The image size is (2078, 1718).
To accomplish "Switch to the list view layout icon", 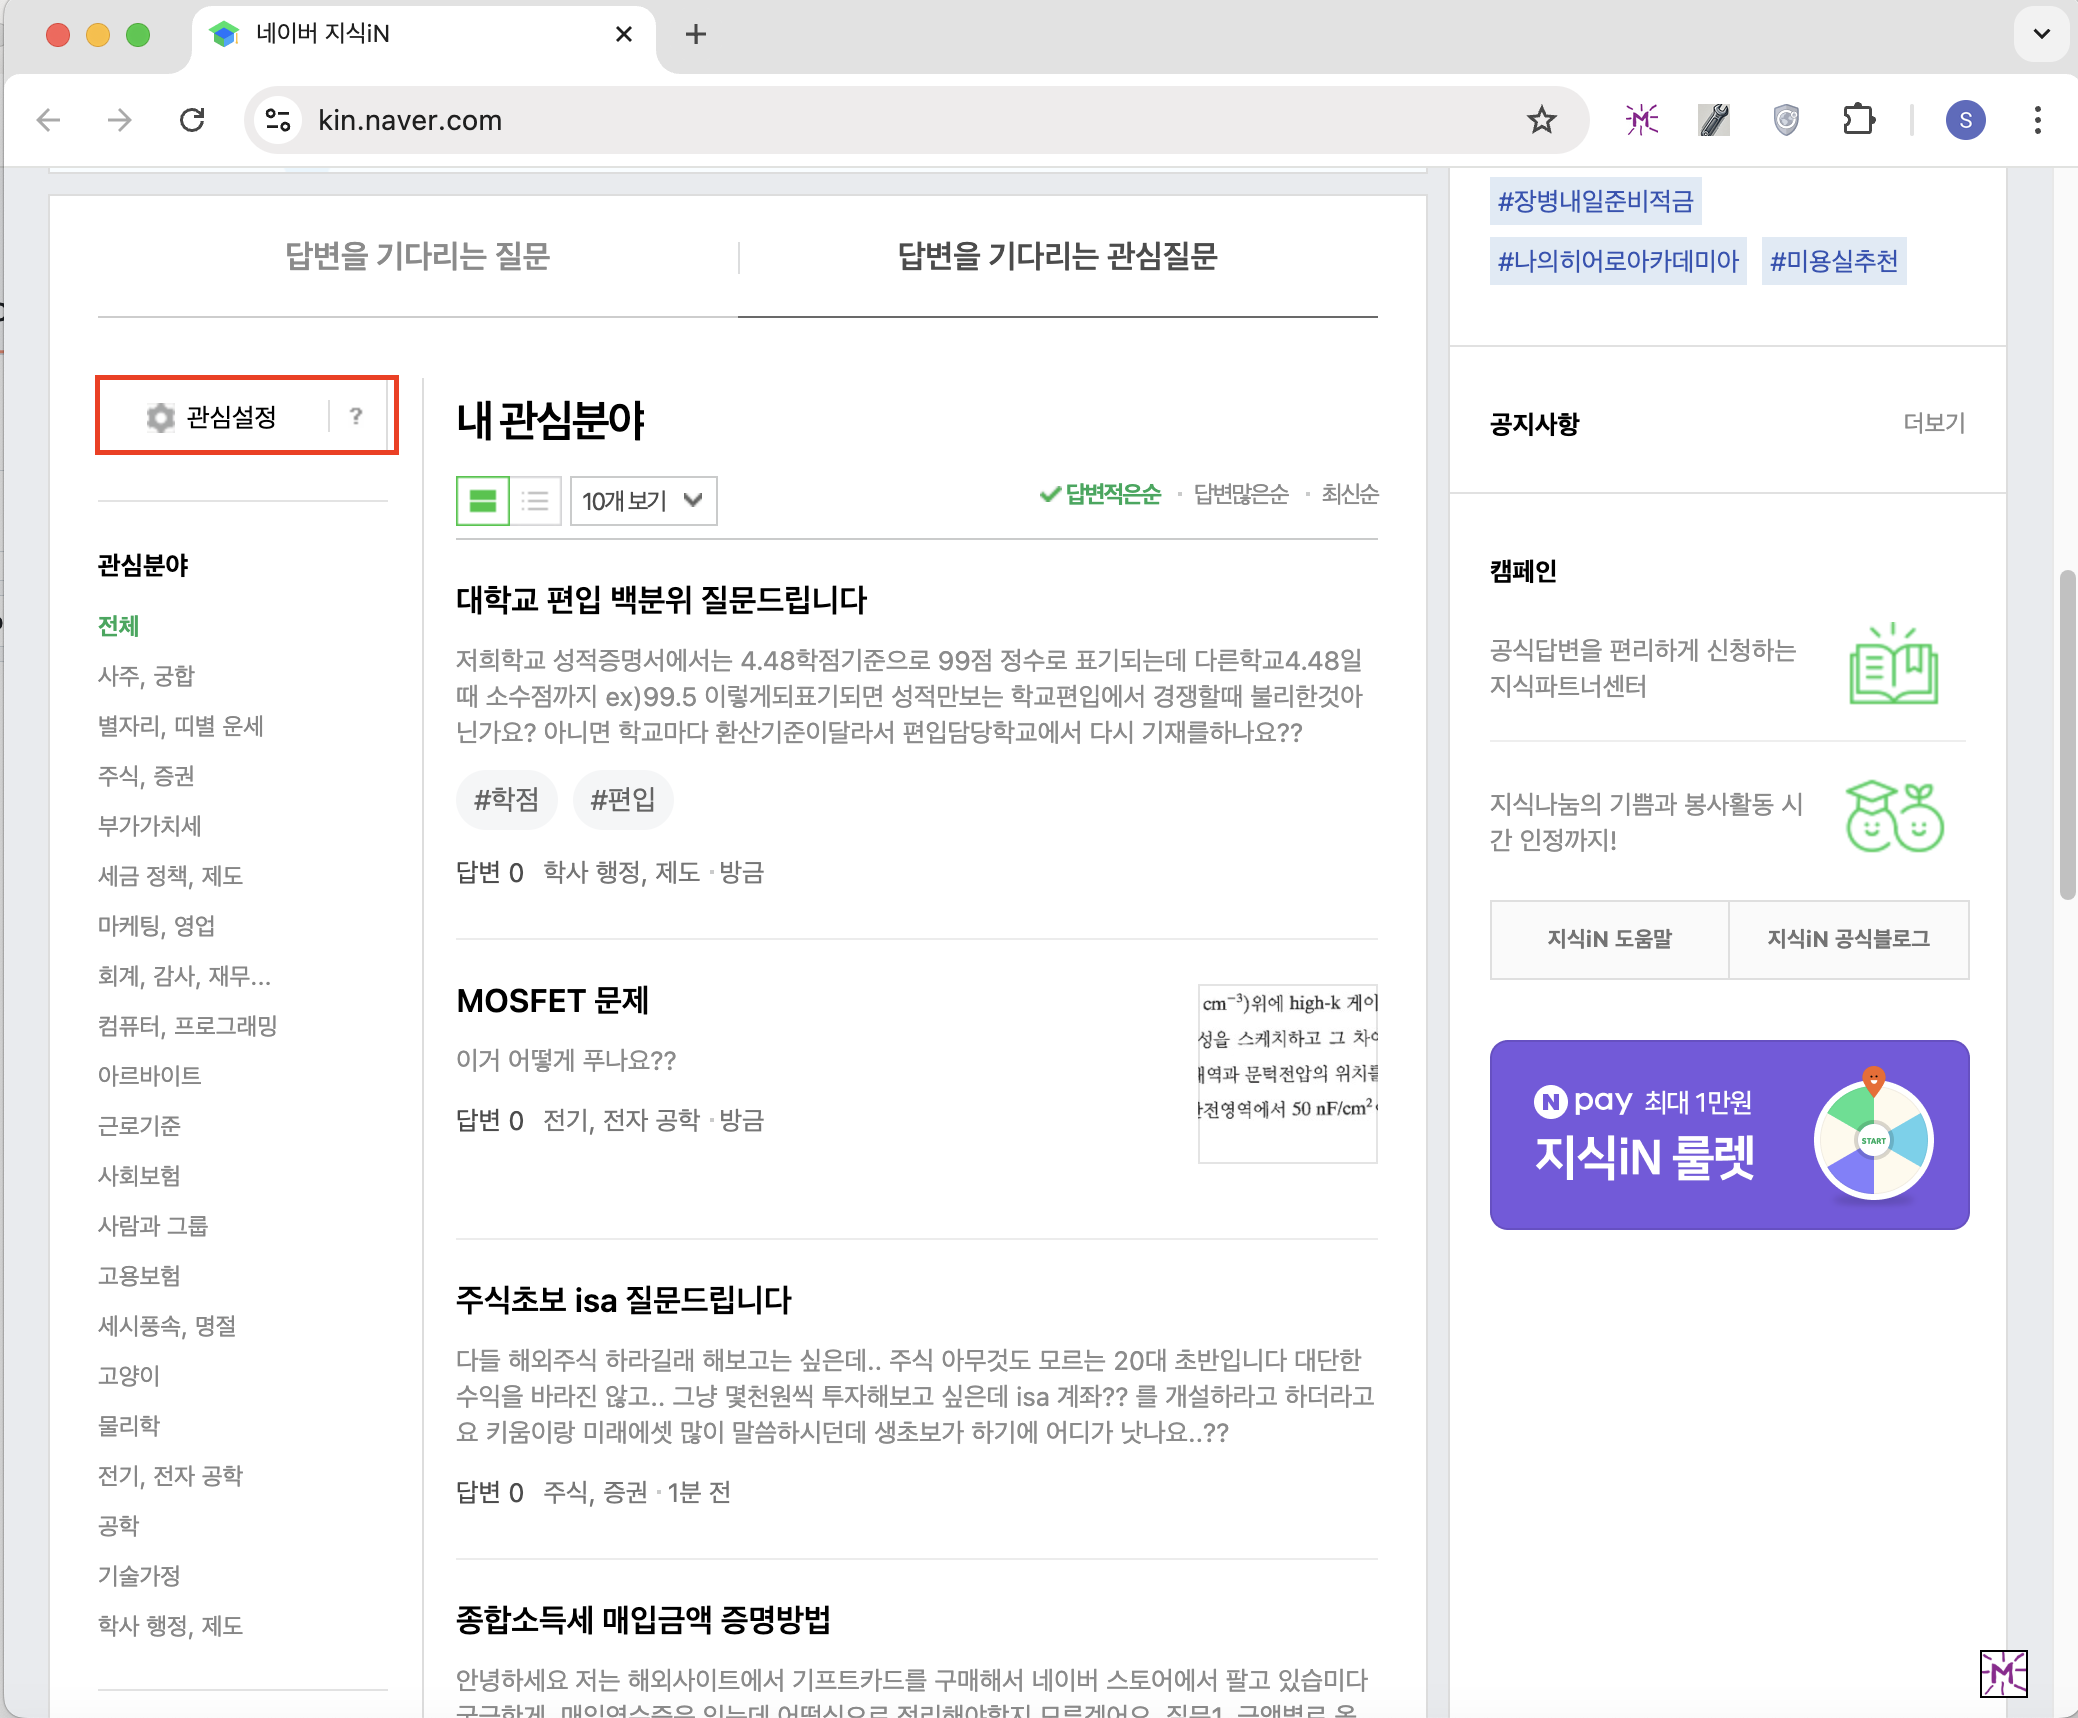I will pos(535,501).
